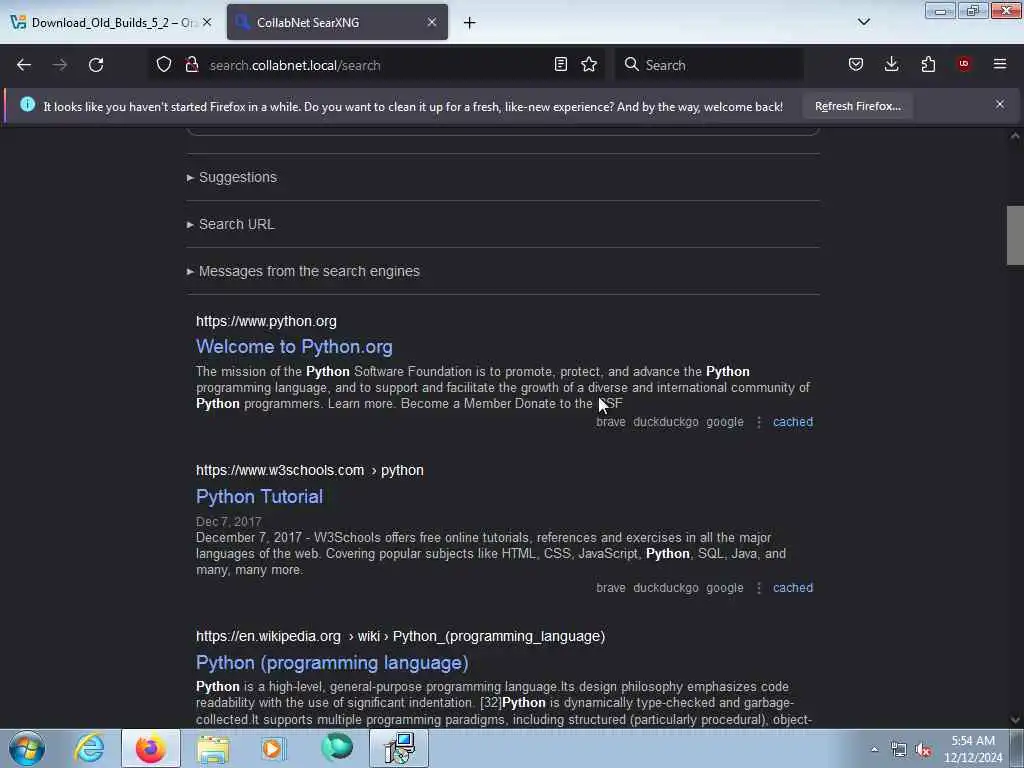Open cached version of W3Schools result
This screenshot has width=1024, height=768.
[x=793, y=588]
